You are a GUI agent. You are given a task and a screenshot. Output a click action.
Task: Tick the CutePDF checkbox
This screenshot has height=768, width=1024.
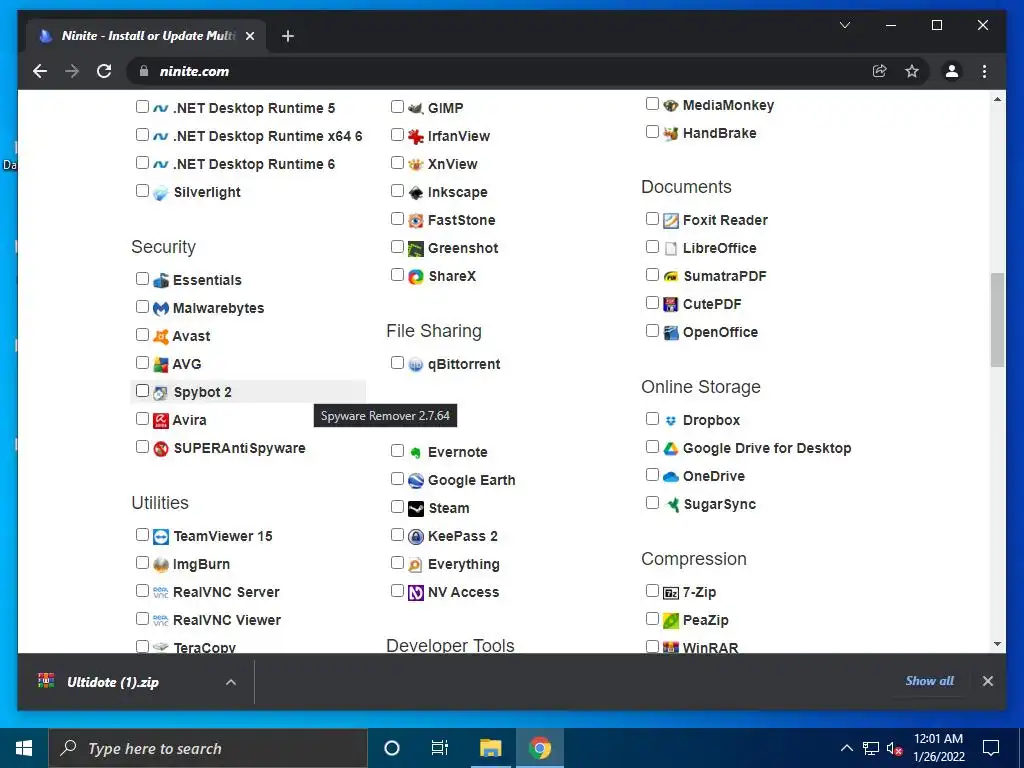tap(652, 302)
